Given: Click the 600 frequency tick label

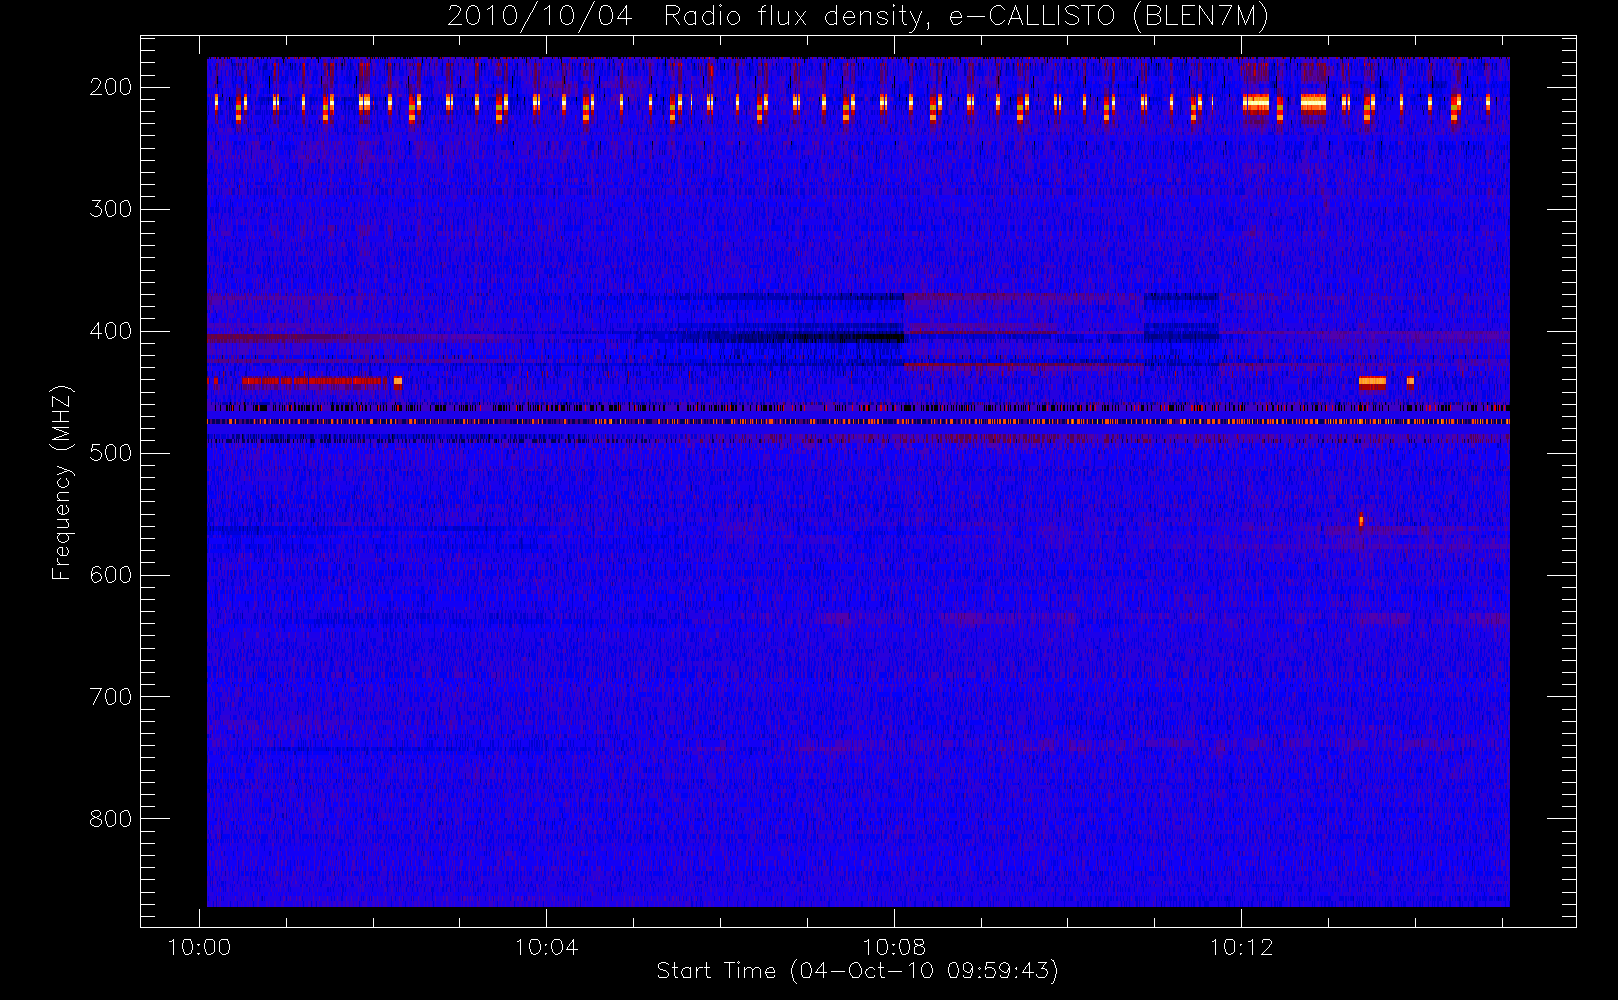Looking at the screenshot, I should pos(111,575).
